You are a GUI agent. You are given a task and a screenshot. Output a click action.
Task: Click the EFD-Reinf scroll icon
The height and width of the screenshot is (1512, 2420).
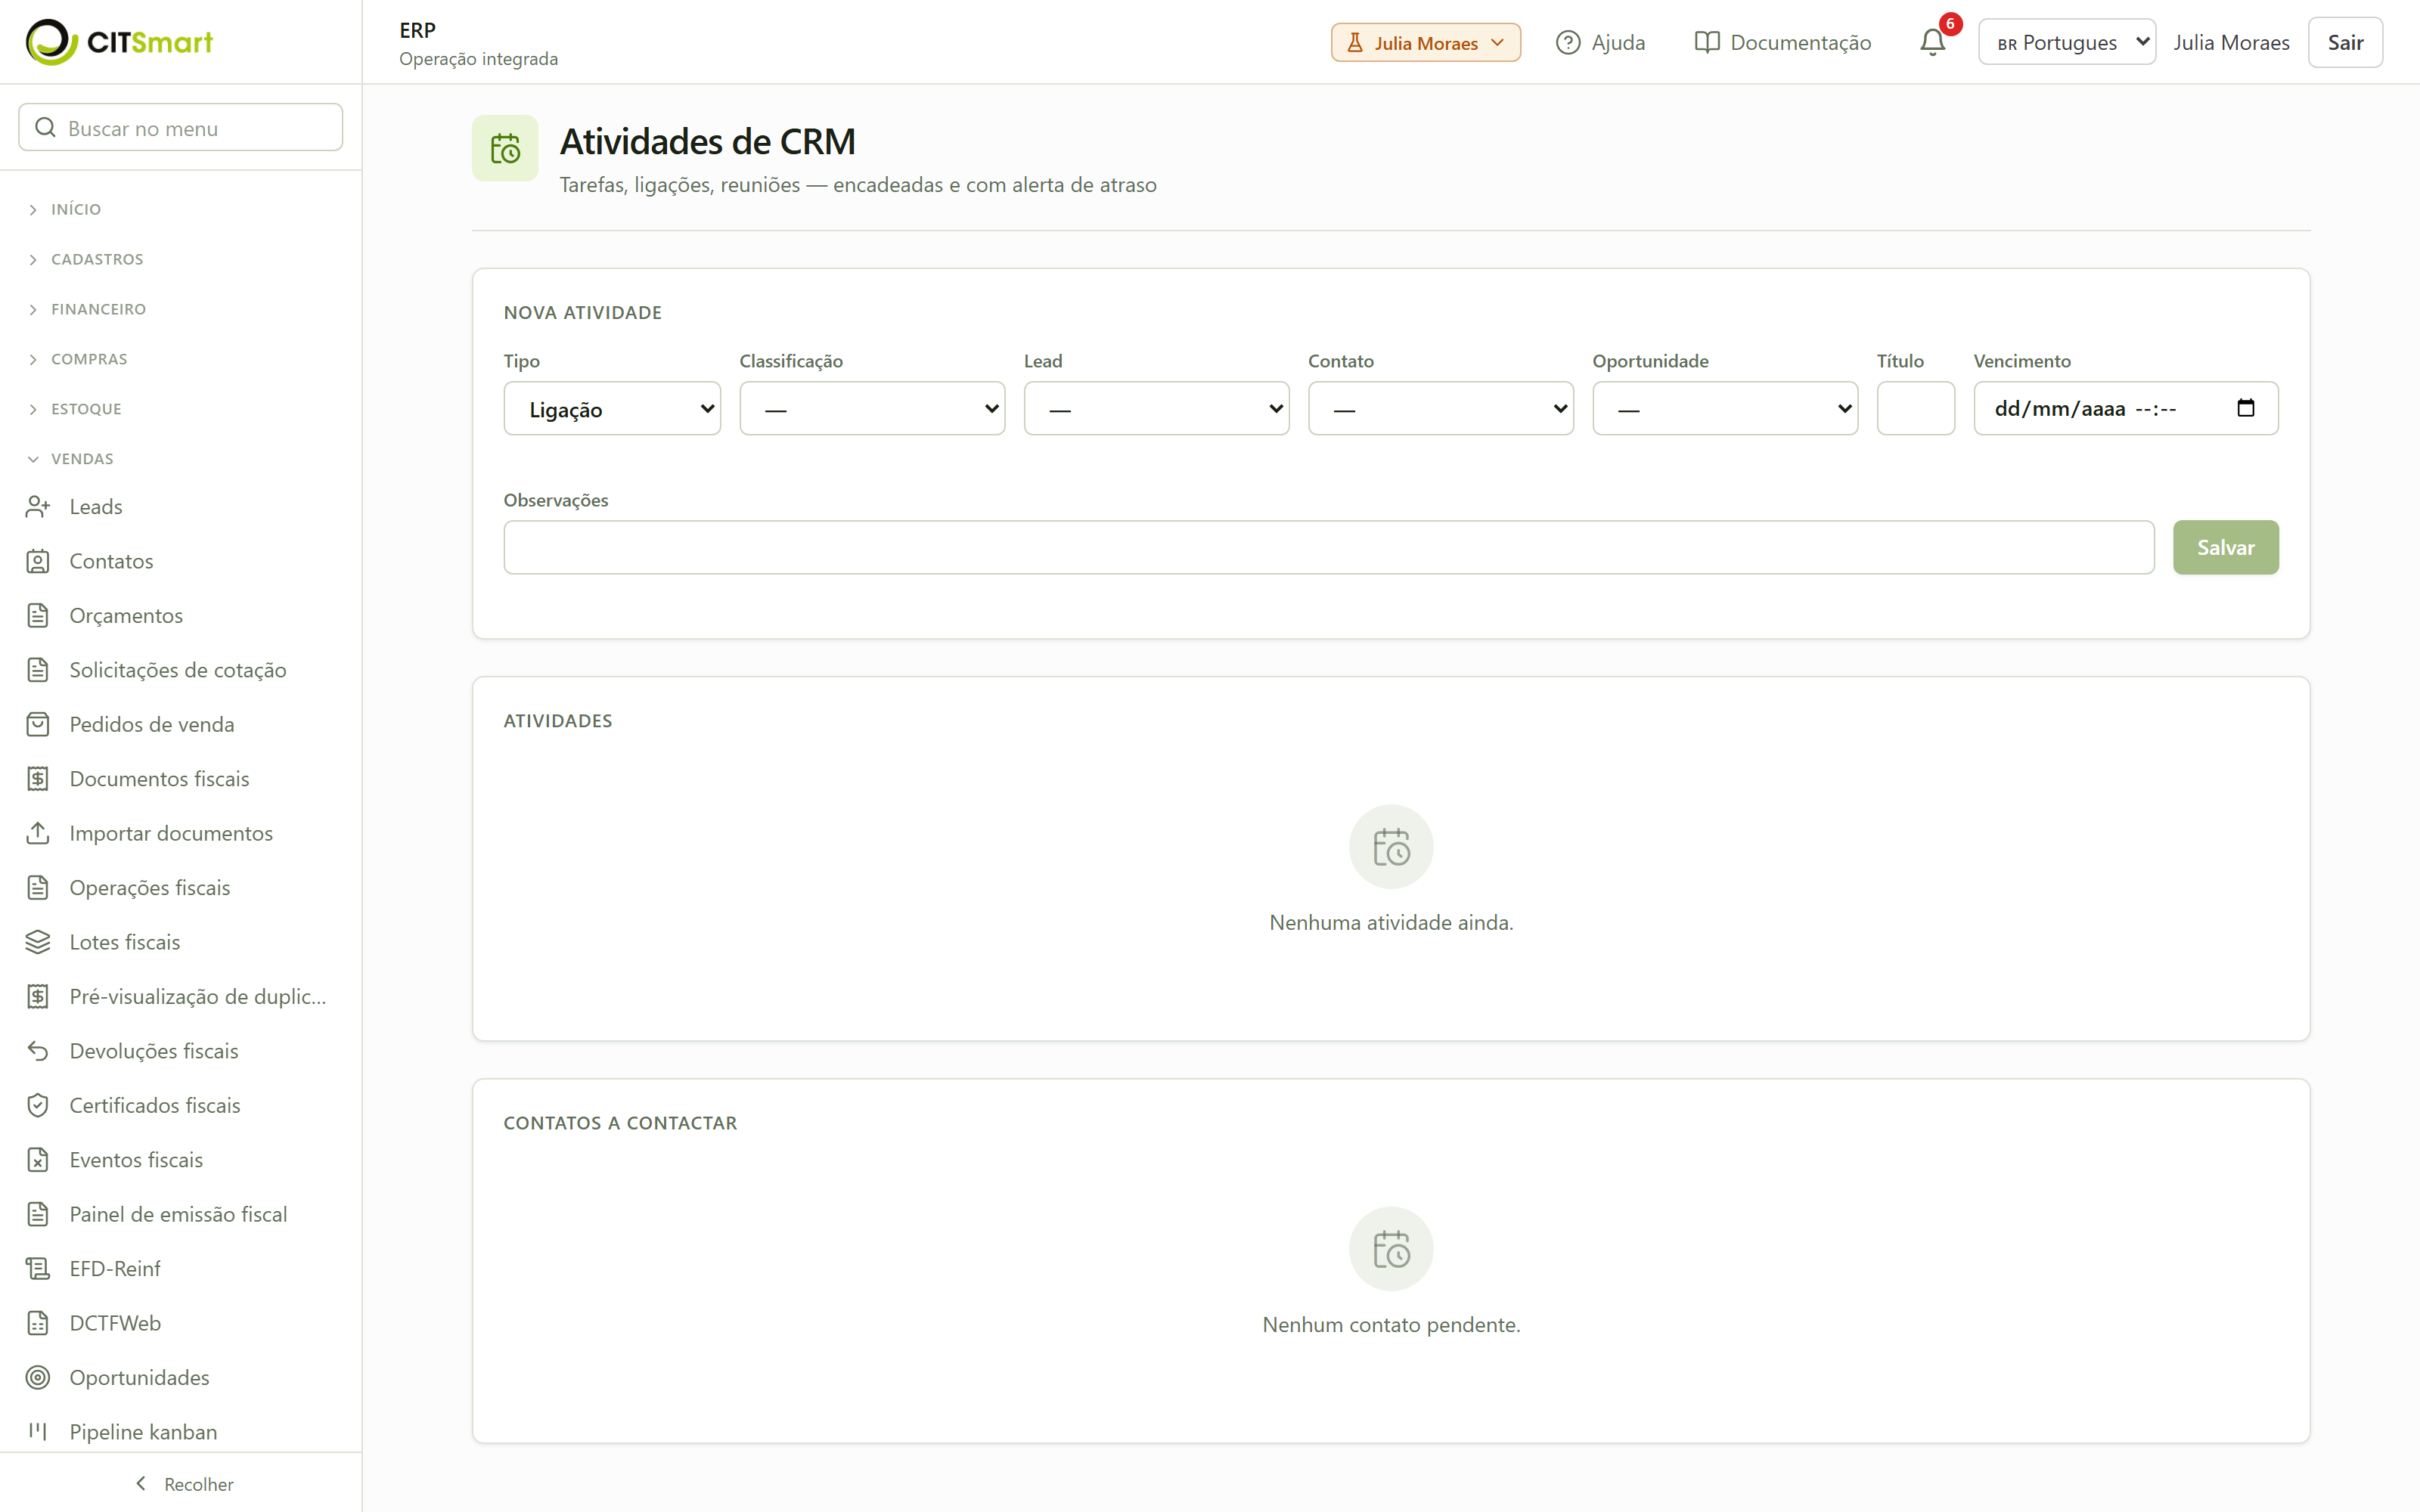tap(38, 1269)
